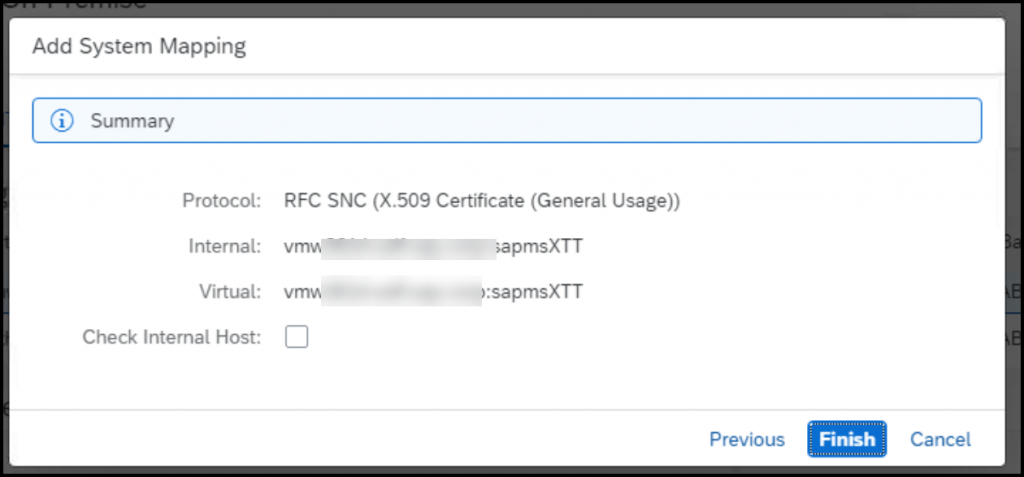
Task: Click the Internal host value ending sapmsXTT
Action: coord(434,246)
